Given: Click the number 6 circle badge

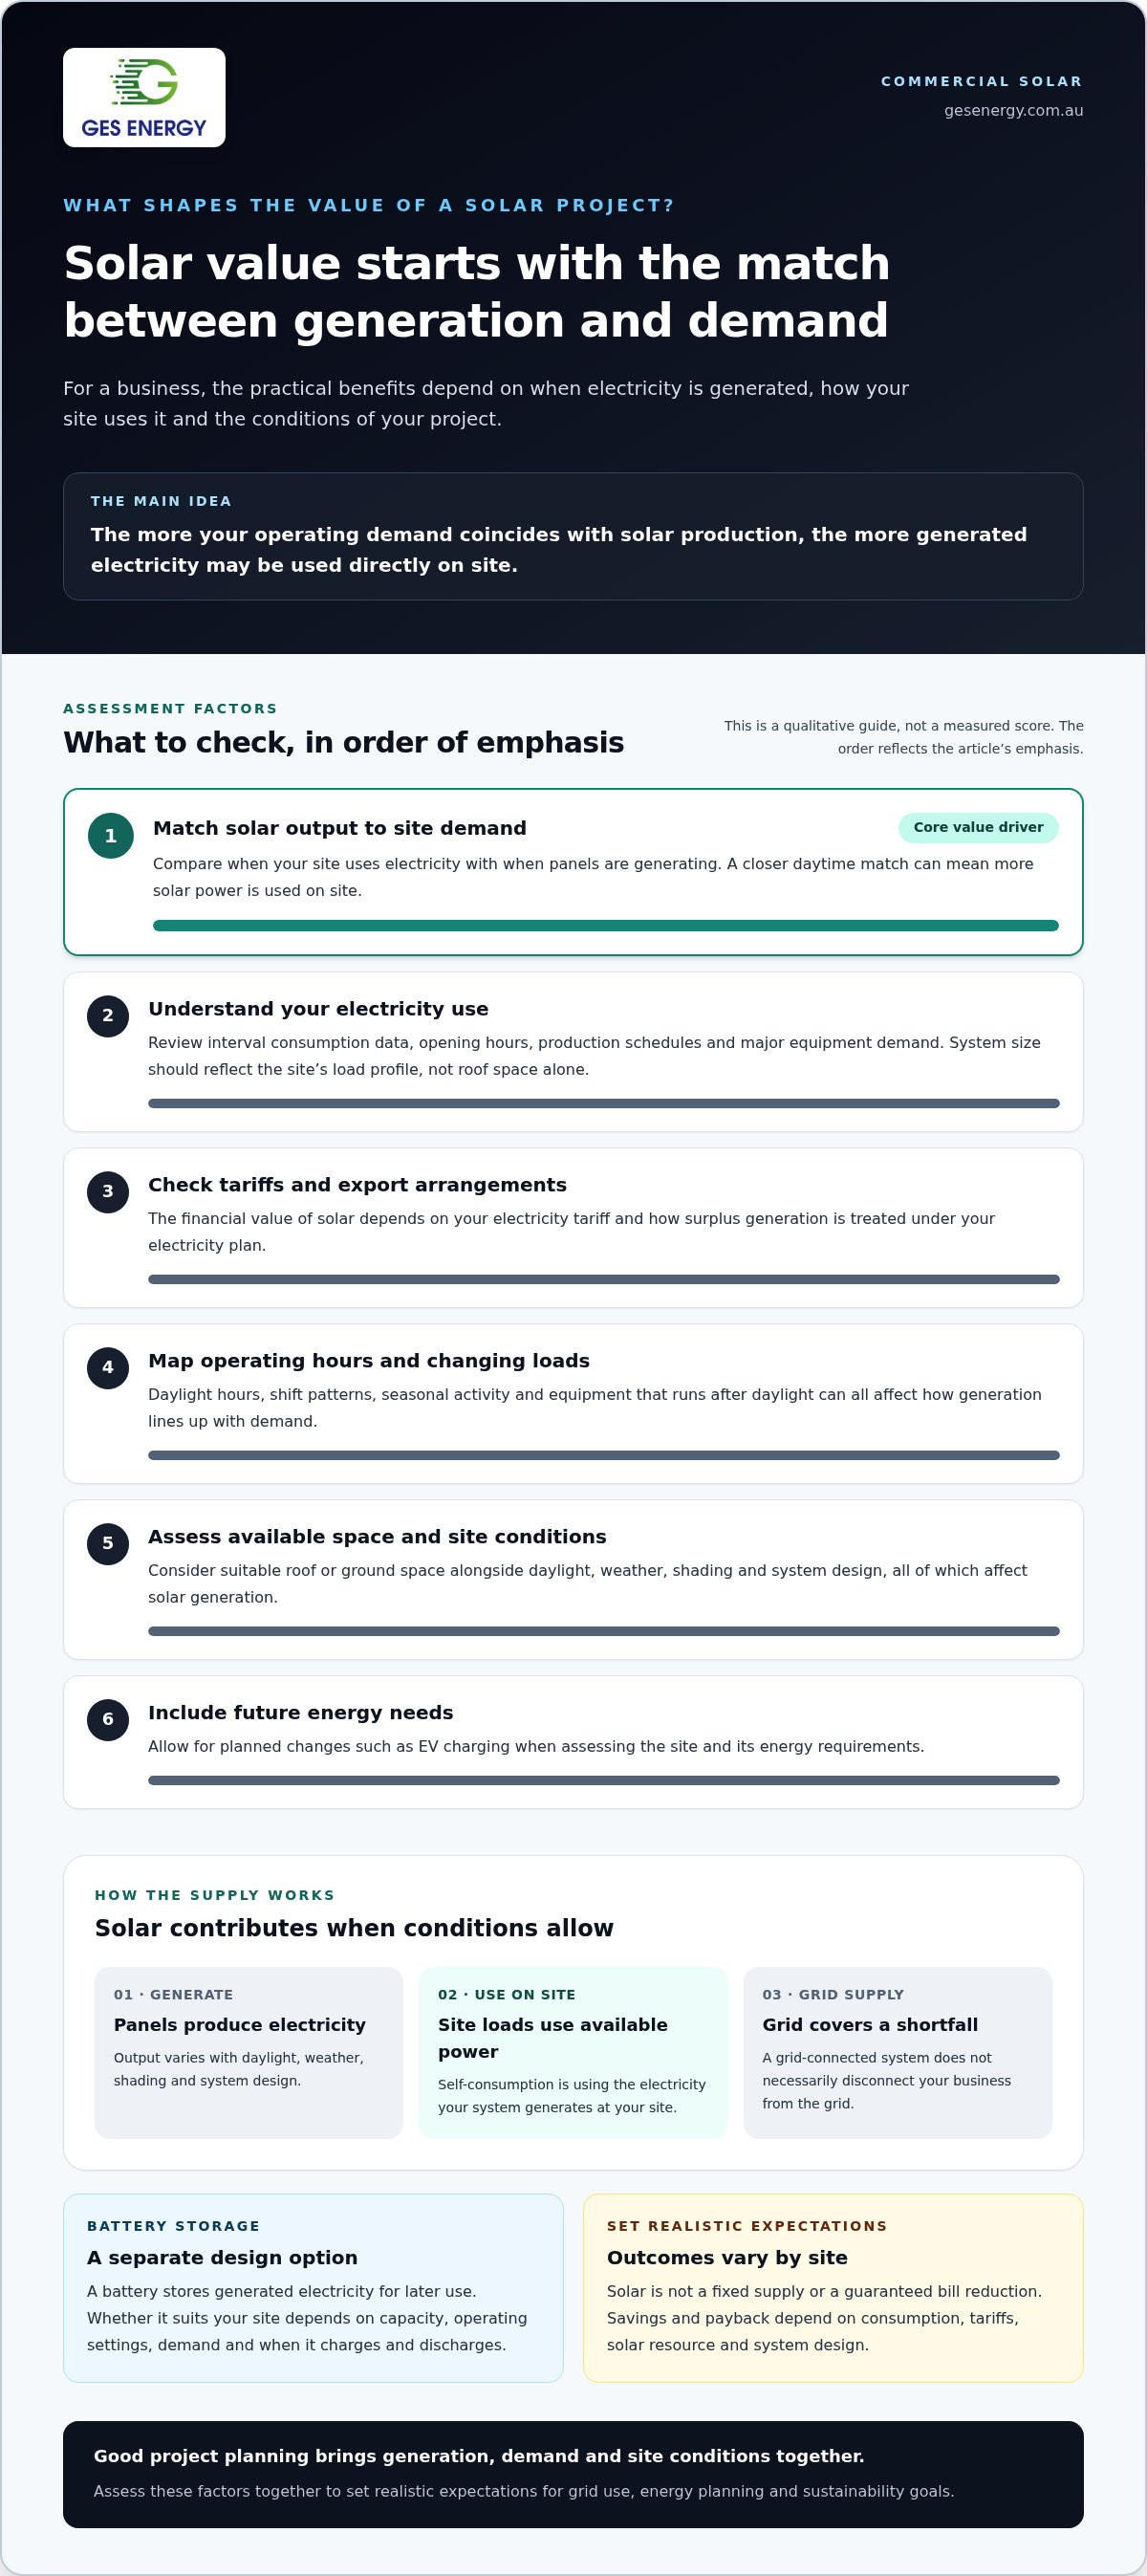Looking at the screenshot, I should 108,1720.
